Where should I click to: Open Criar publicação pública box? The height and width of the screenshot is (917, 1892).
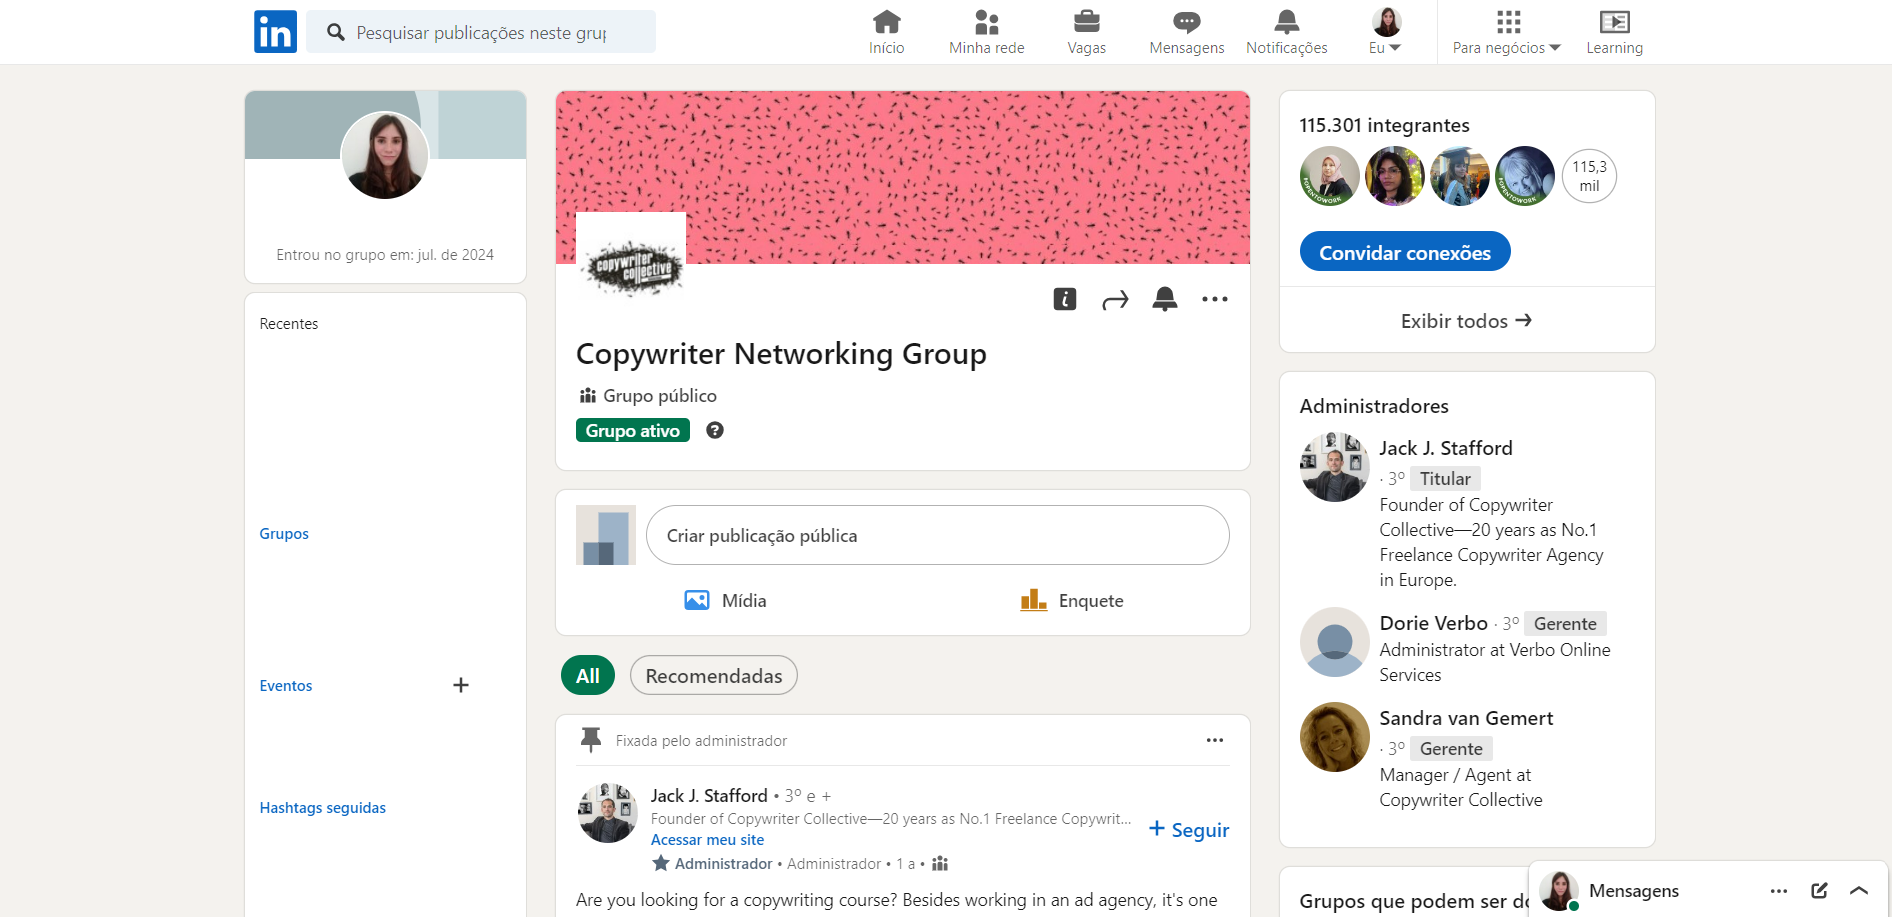[x=938, y=535]
